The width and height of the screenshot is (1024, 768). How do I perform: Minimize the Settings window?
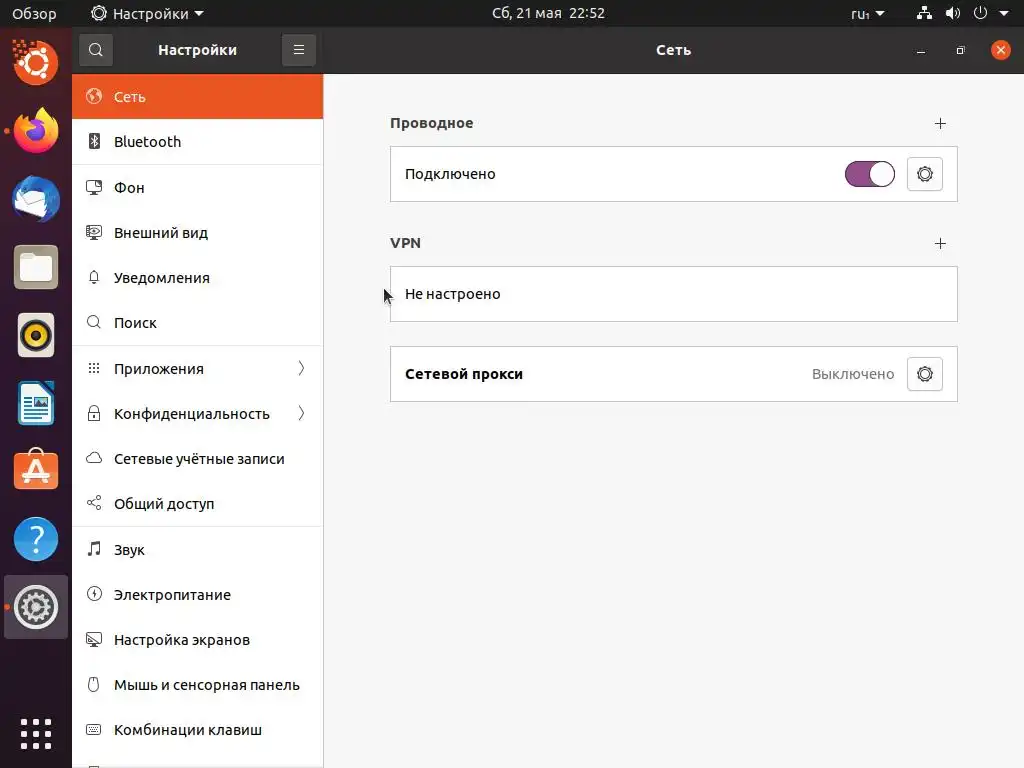(921, 50)
